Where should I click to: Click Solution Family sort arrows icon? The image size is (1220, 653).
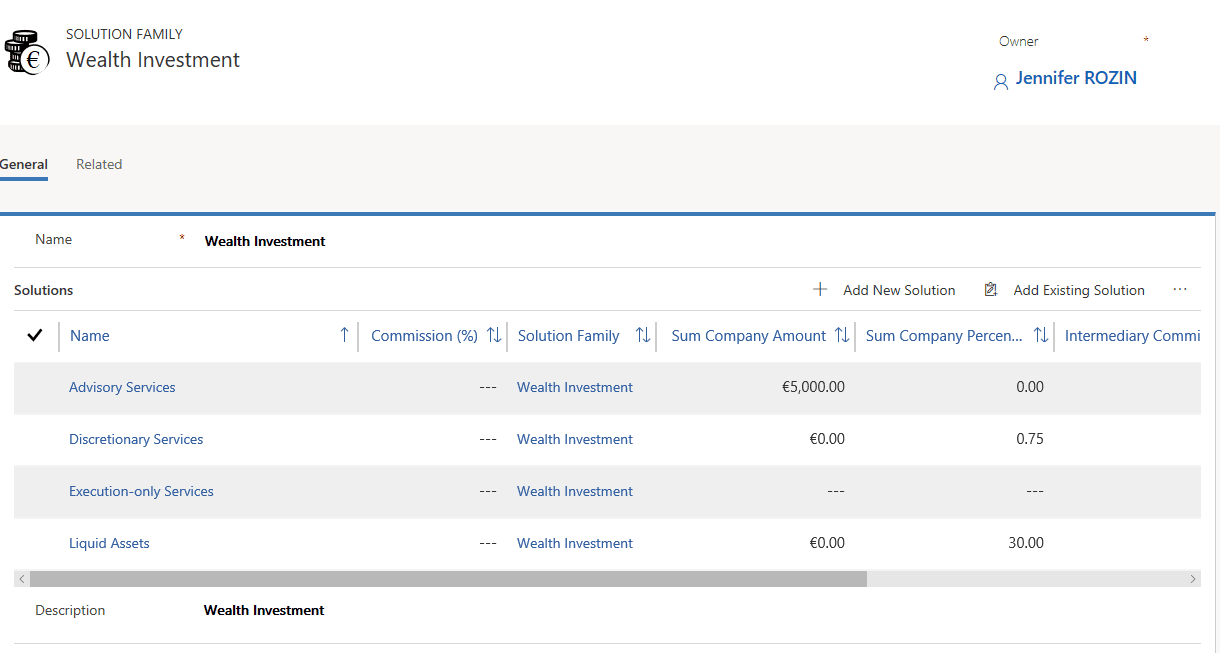click(x=643, y=336)
